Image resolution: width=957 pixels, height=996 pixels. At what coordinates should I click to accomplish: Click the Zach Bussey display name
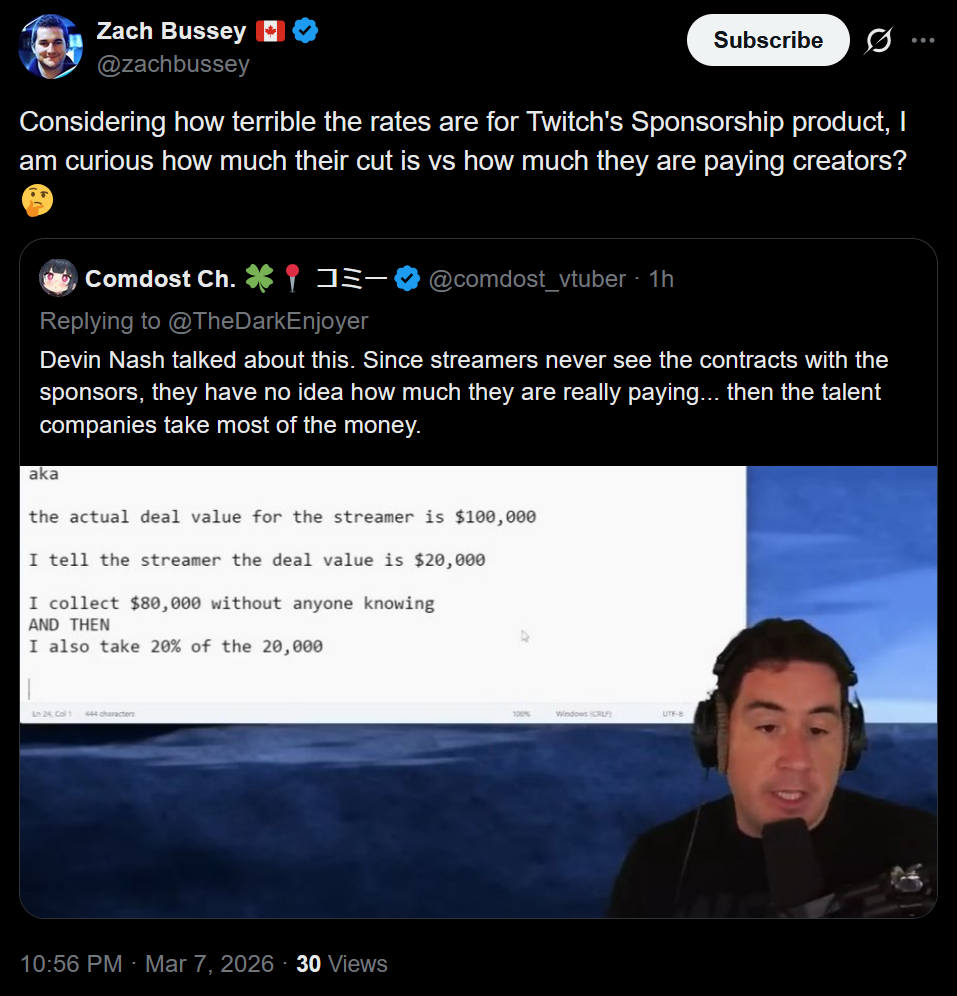[171, 31]
